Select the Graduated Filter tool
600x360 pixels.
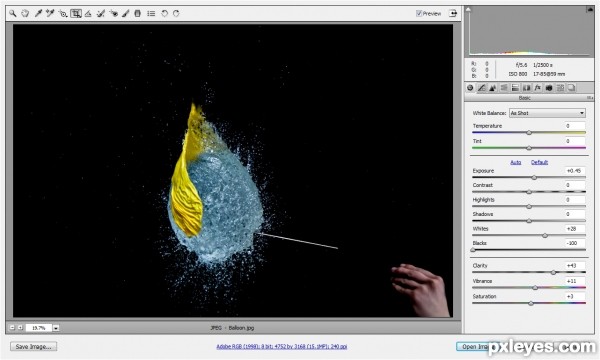tap(138, 13)
